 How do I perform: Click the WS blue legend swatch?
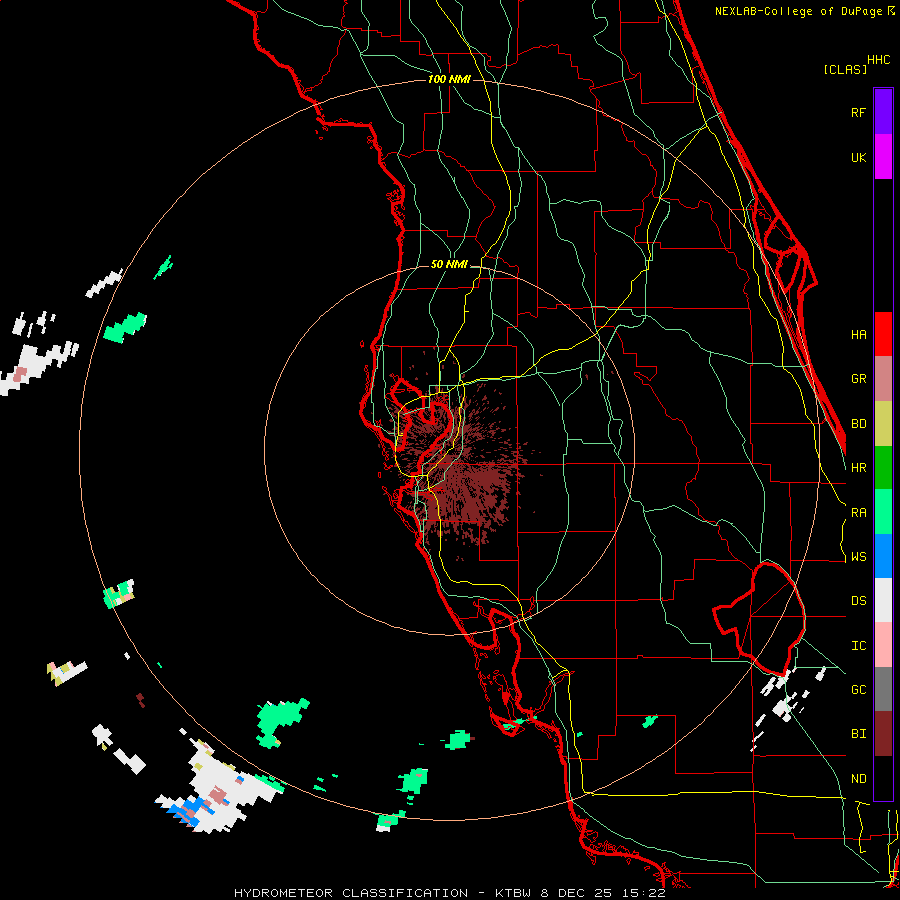(883, 556)
